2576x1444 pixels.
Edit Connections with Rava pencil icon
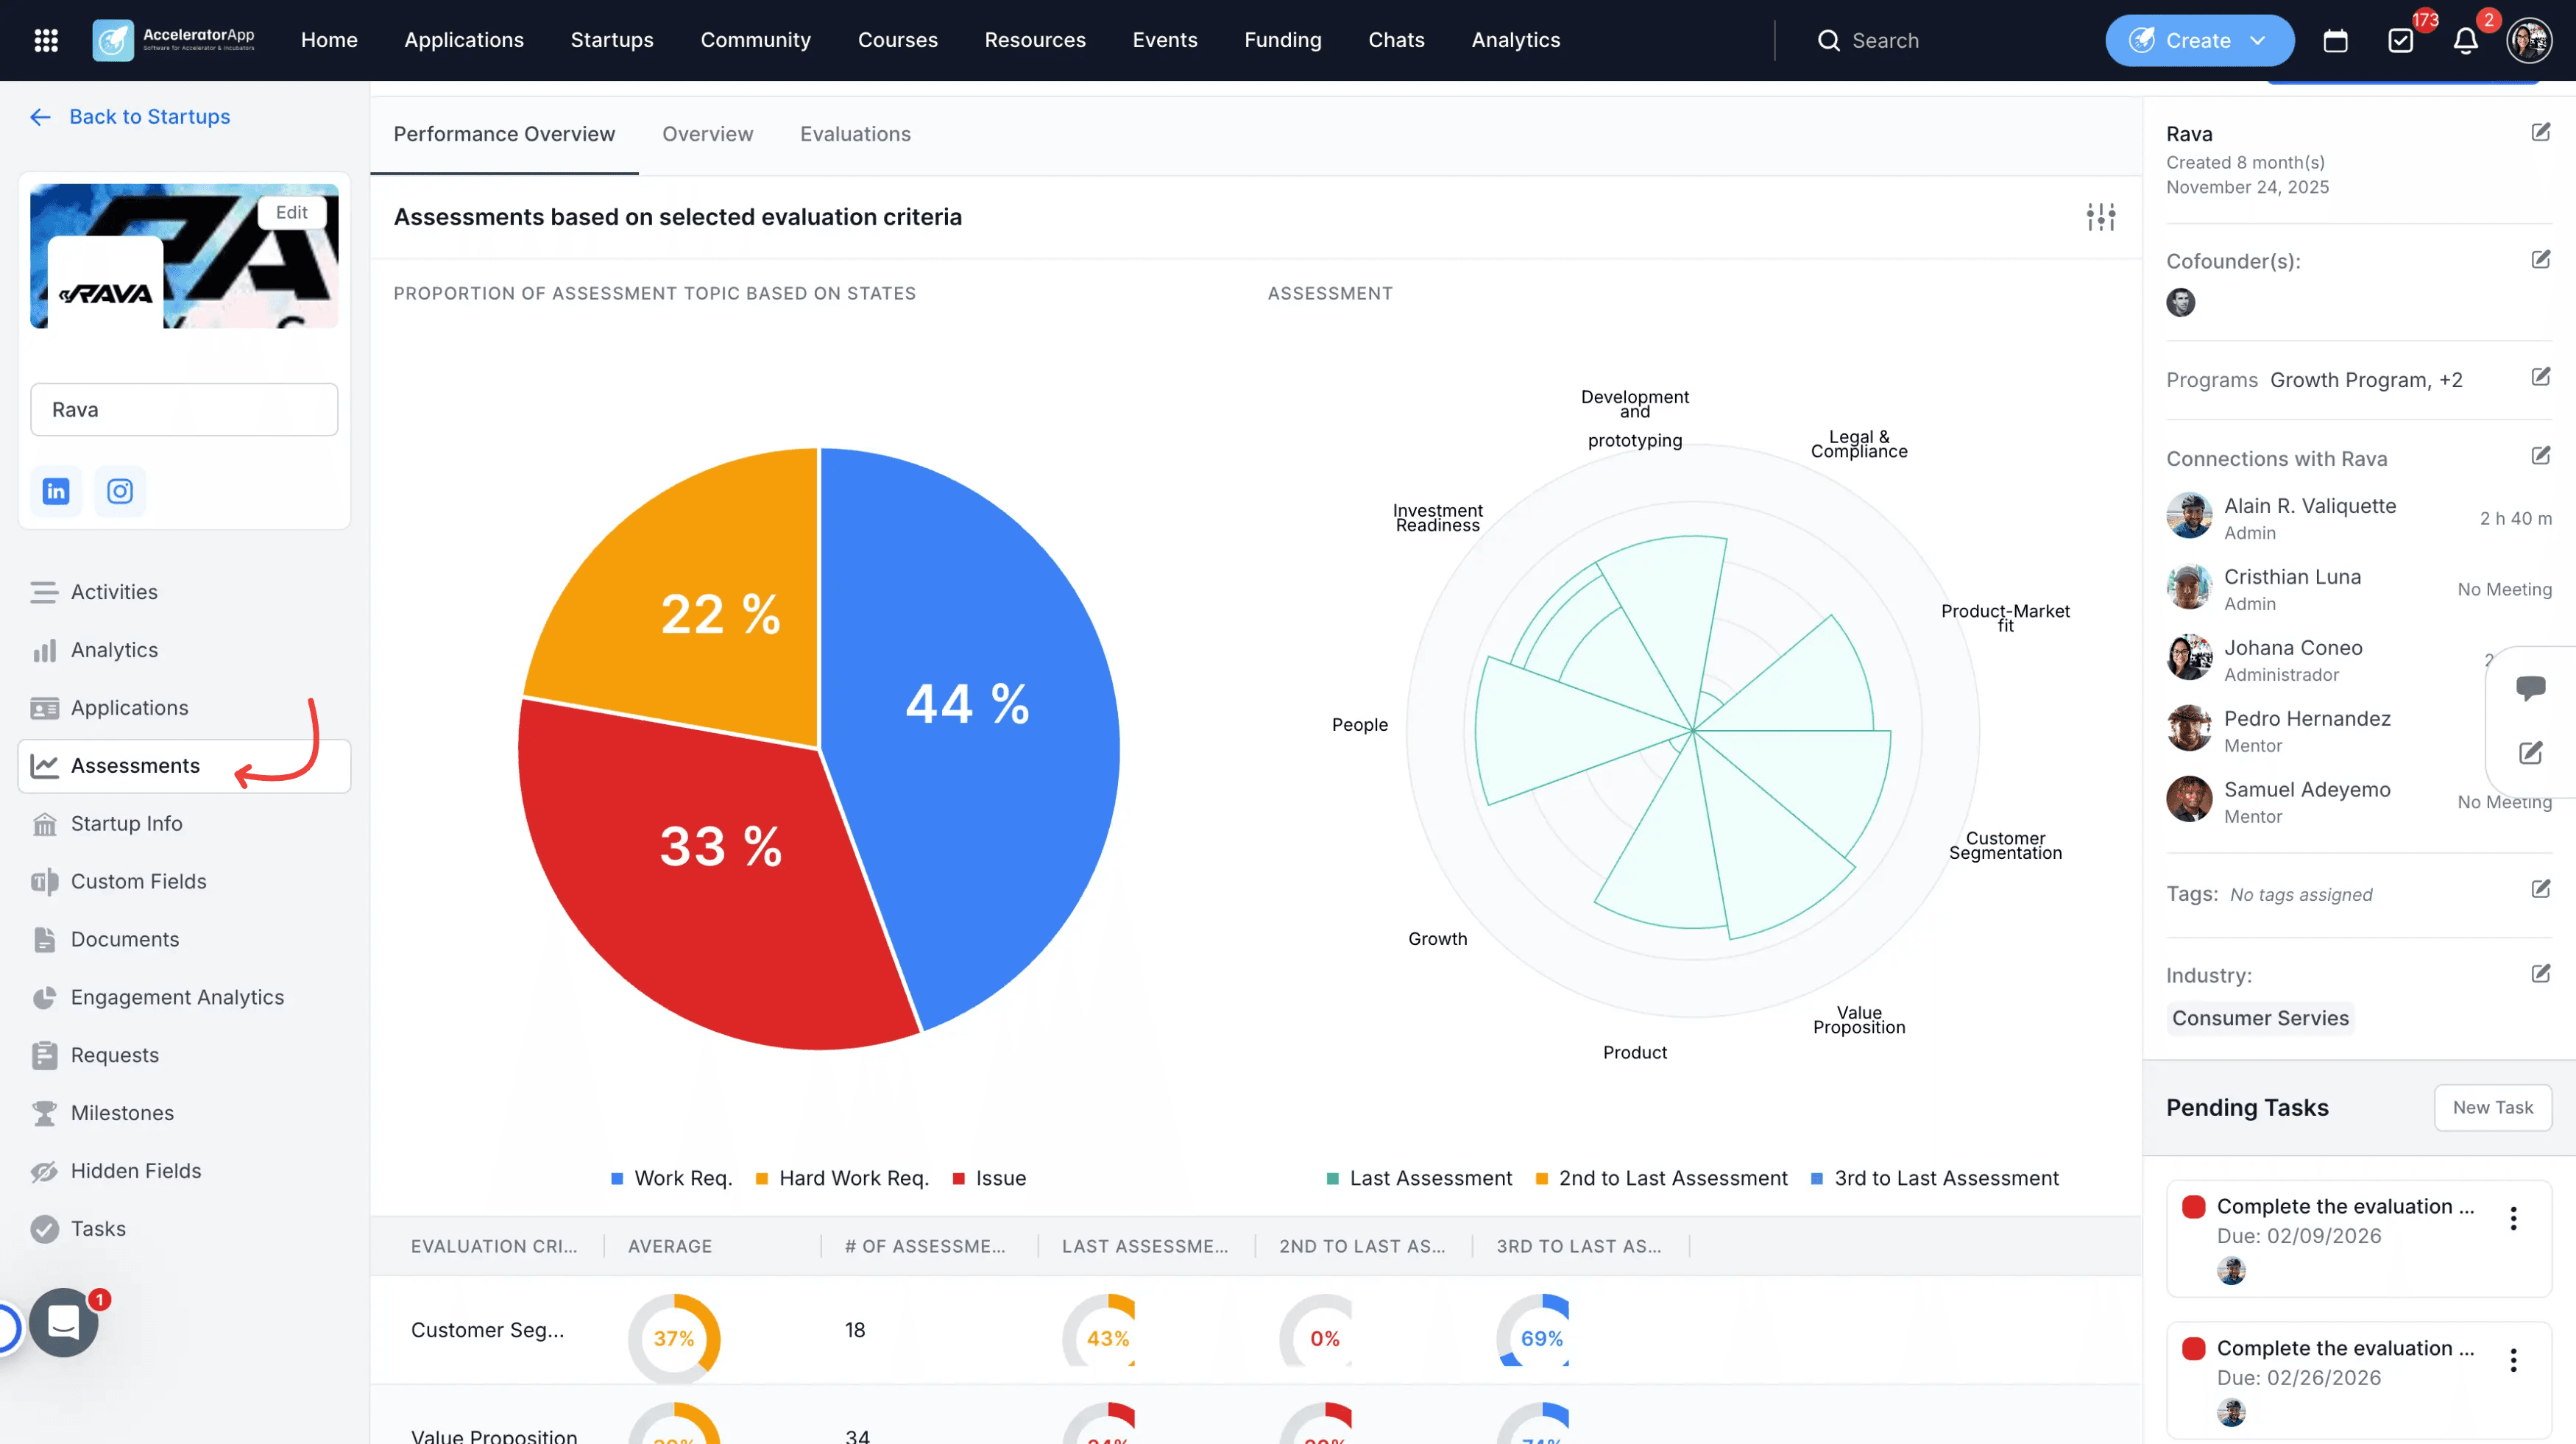click(2540, 455)
